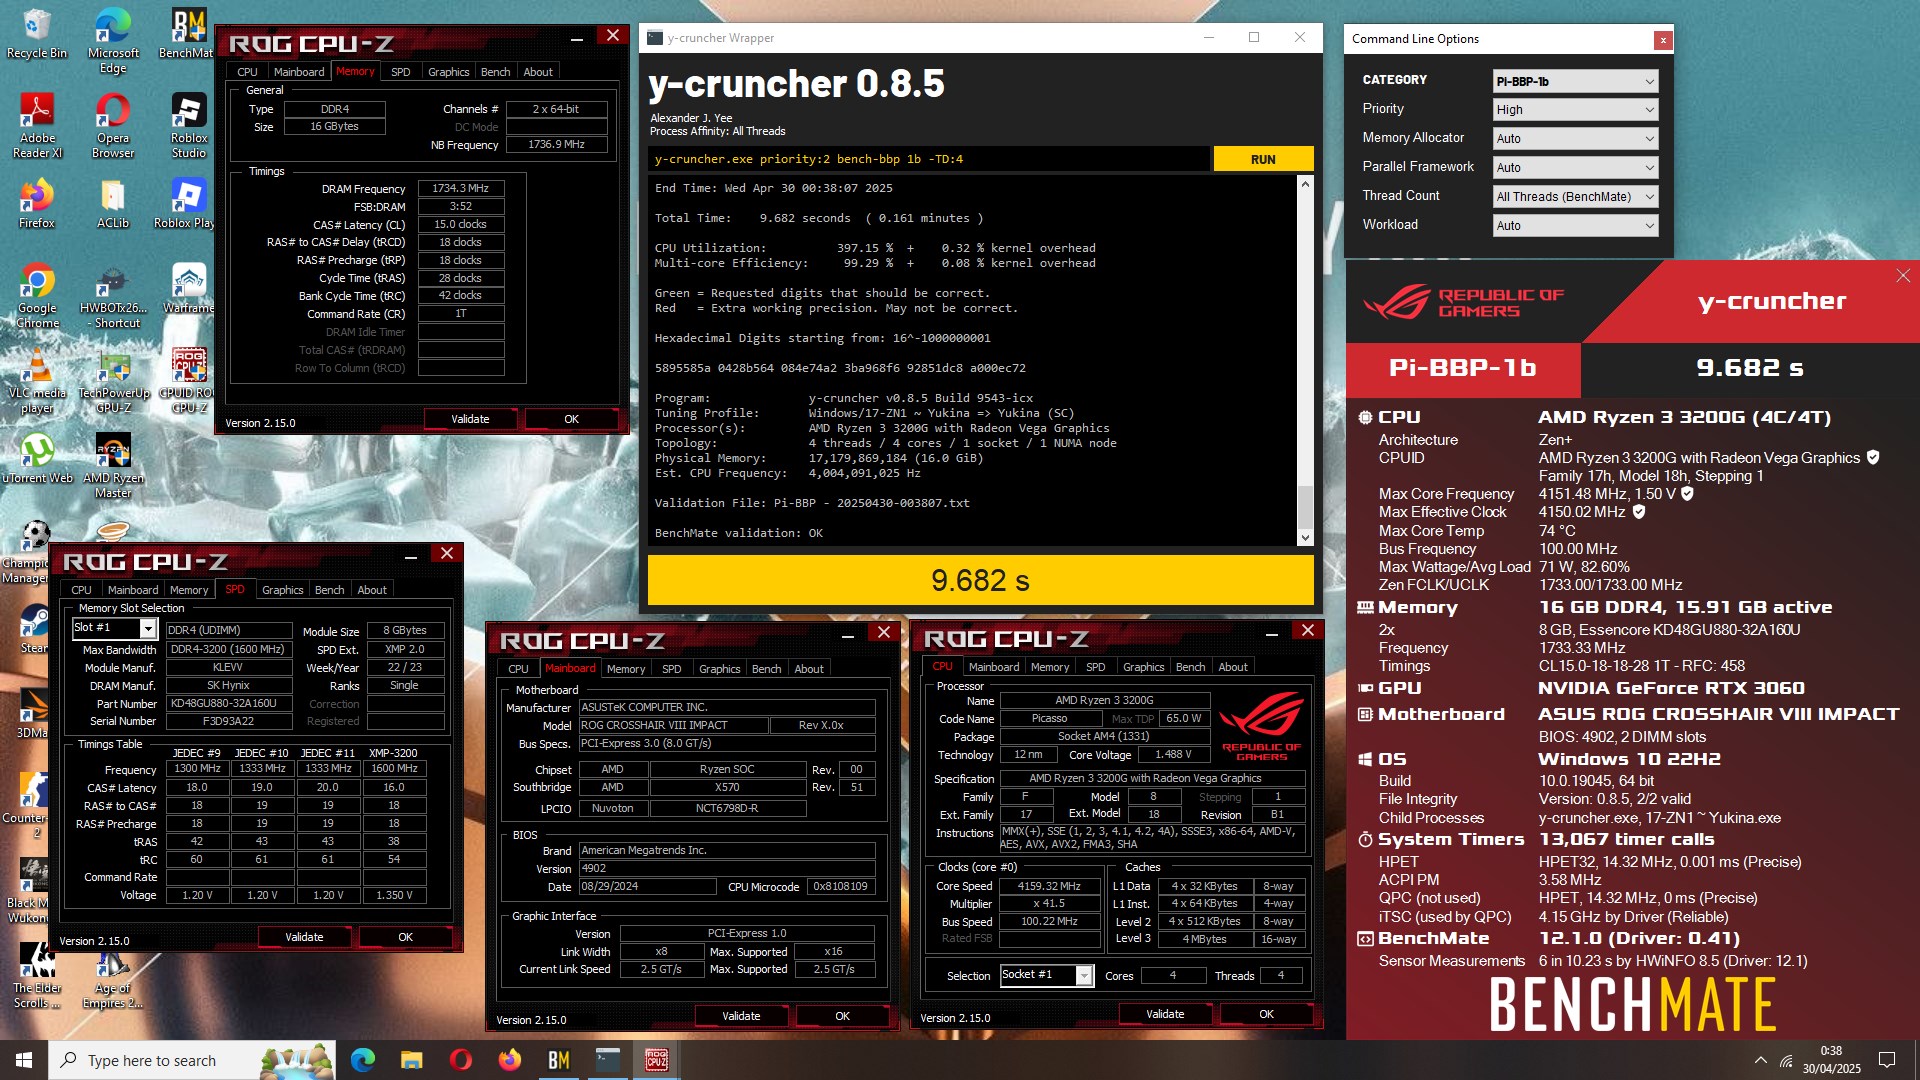Open Firefox from the taskbar
This screenshot has width=1920, height=1080.
[509, 1060]
